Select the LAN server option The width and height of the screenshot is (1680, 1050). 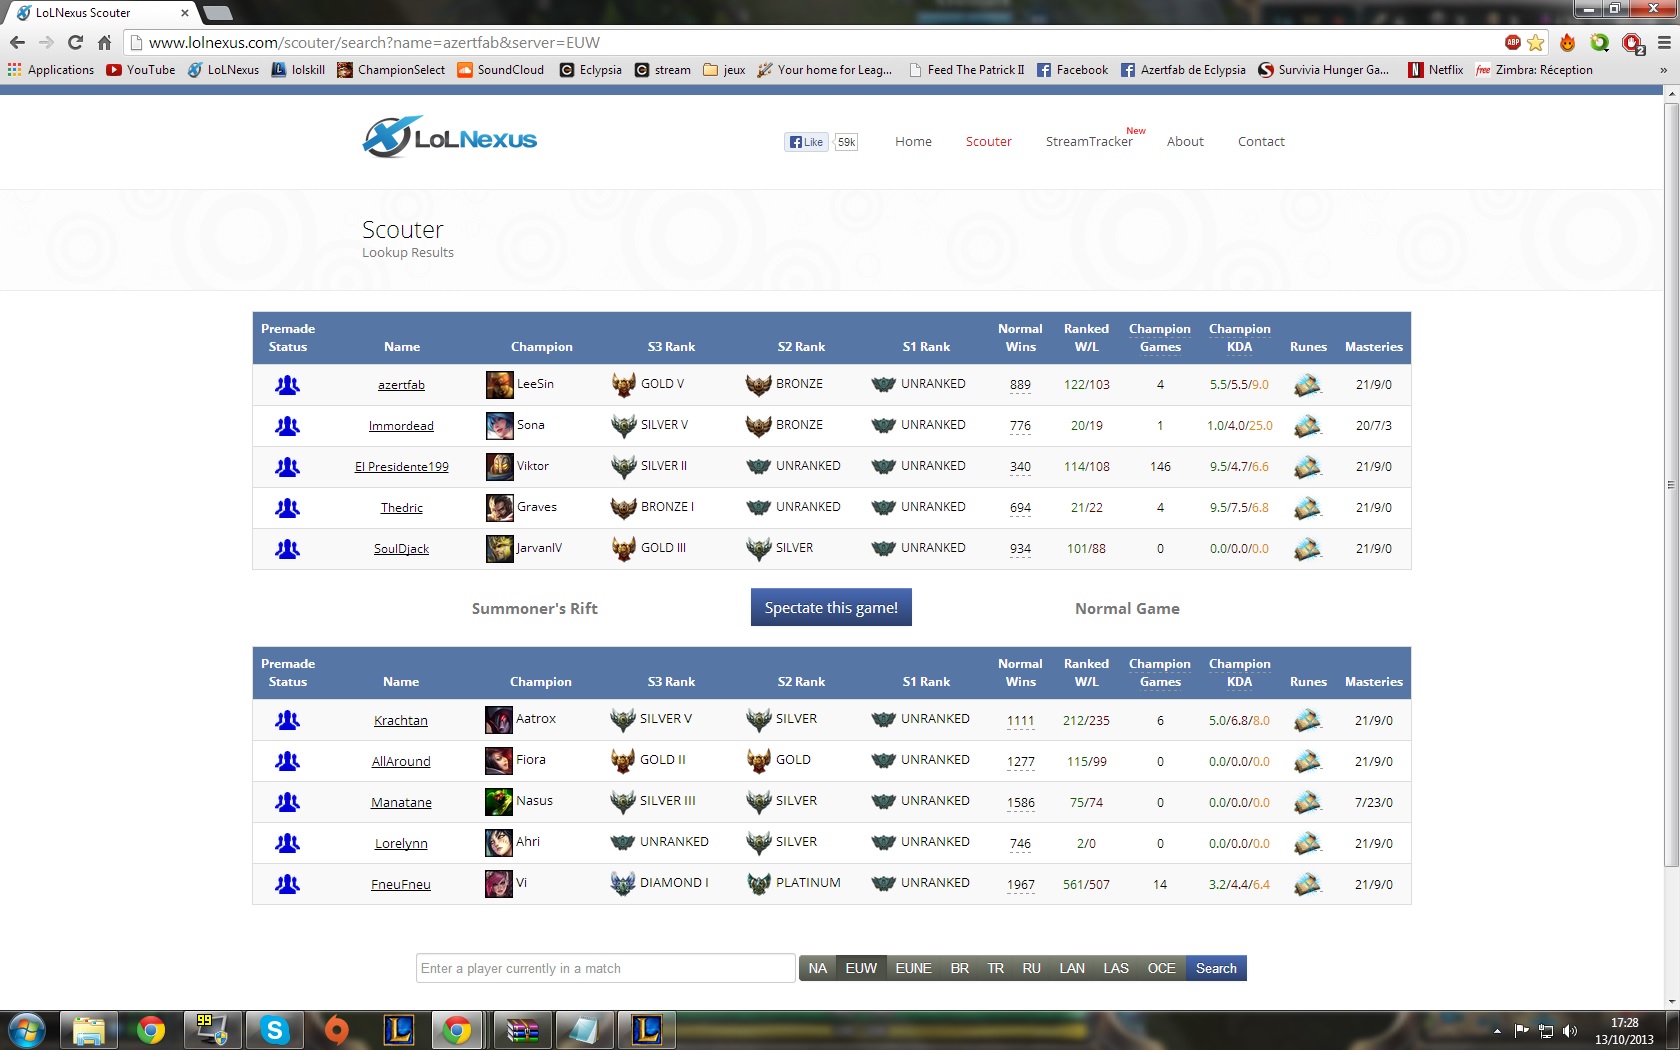coord(1072,968)
